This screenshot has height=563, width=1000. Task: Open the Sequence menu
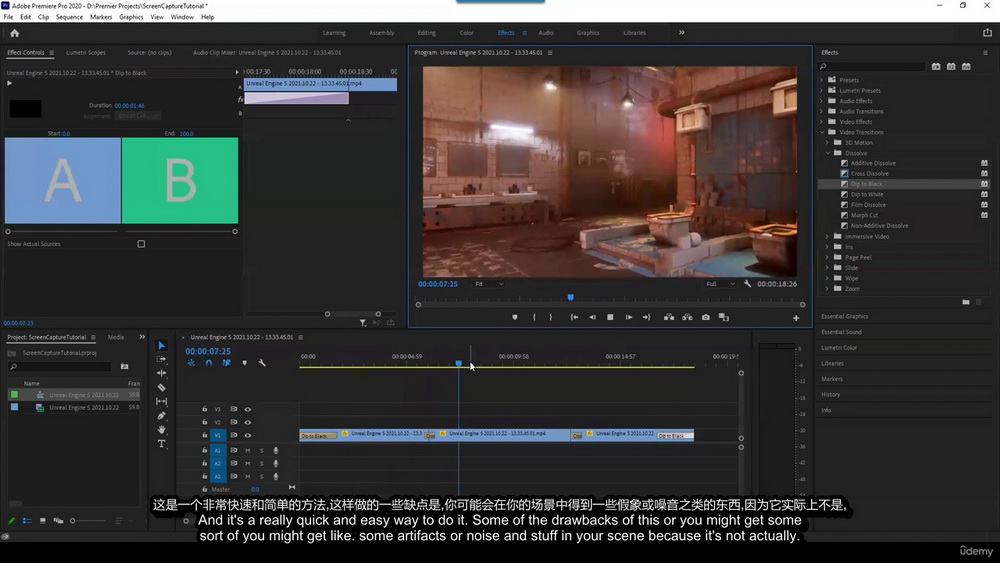pos(69,17)
